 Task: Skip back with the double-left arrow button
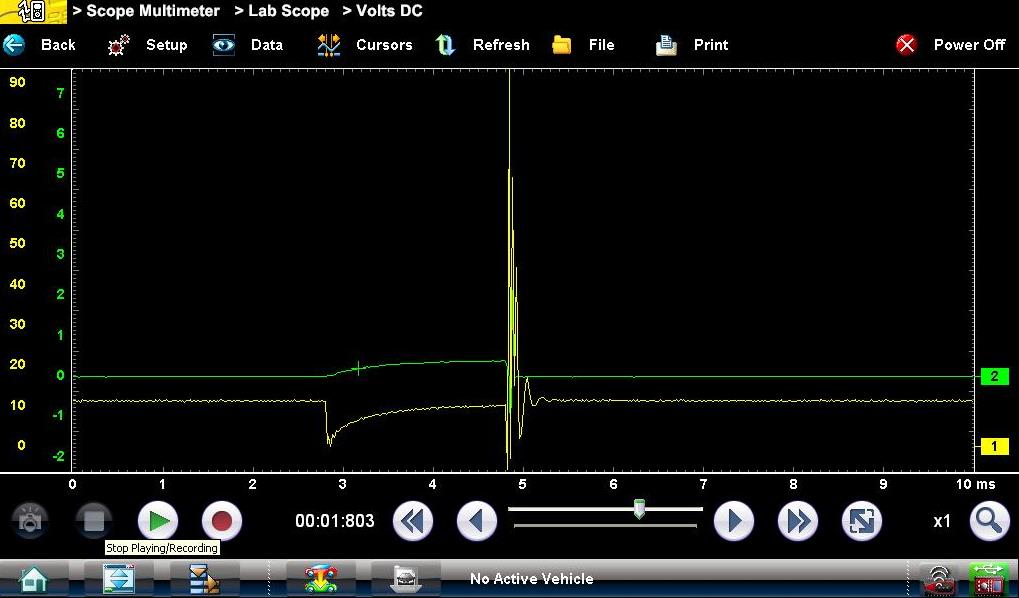coord(412,521)
